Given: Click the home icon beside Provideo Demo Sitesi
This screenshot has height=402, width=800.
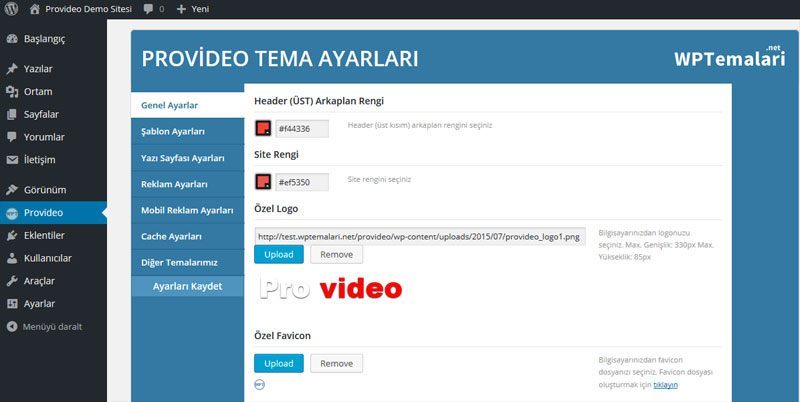Looking at the screenshot, I should click(35, 9).
